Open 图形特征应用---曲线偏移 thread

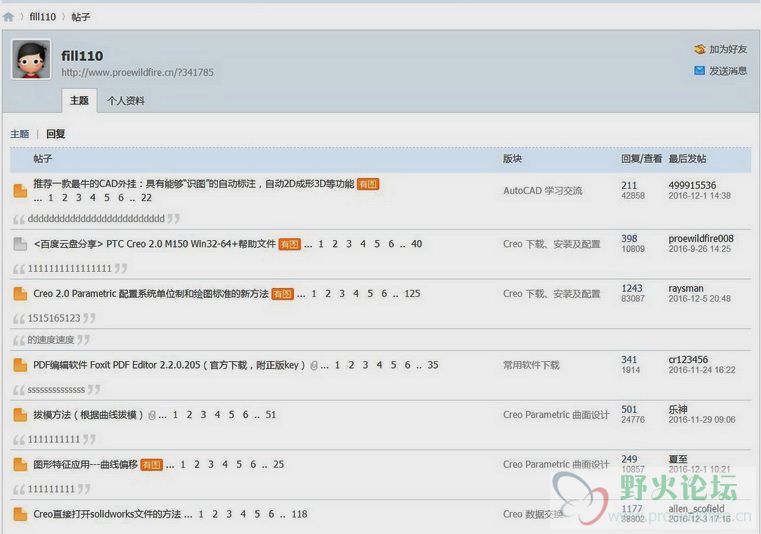tap(85, 465)
